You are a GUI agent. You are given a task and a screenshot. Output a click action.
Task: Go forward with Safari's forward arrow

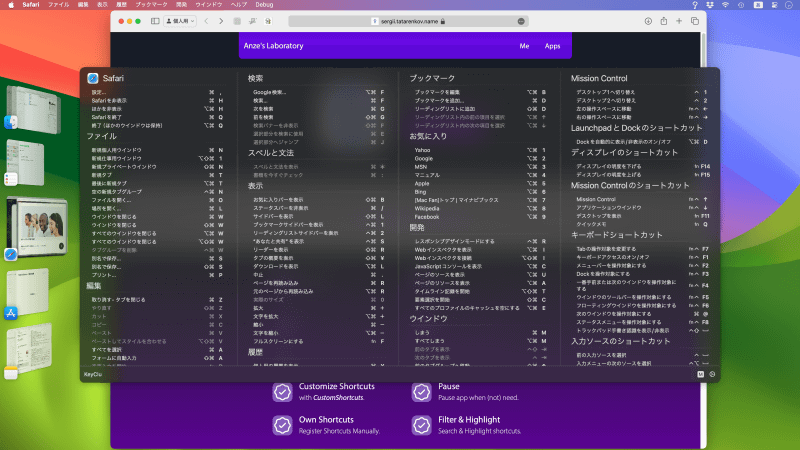(x=221, y=21)
